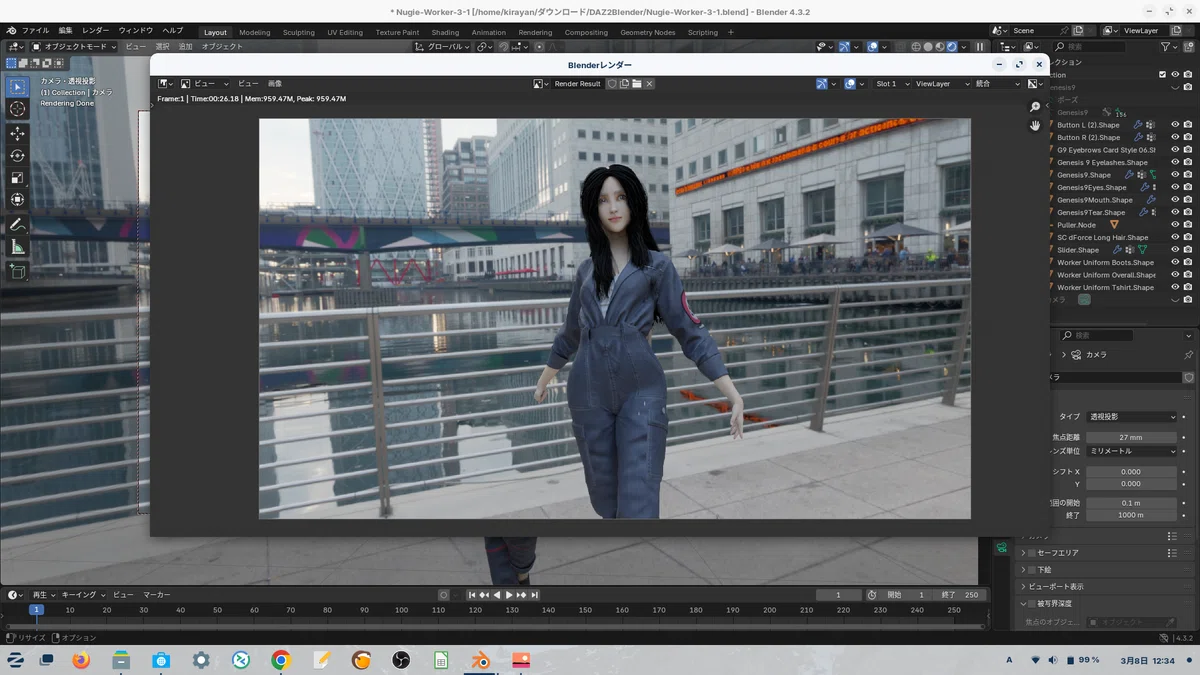The height and width of the screenshot is (675, 1200).
Task: Click the open image folder icon in render window
Action: [x=636, y=84]
